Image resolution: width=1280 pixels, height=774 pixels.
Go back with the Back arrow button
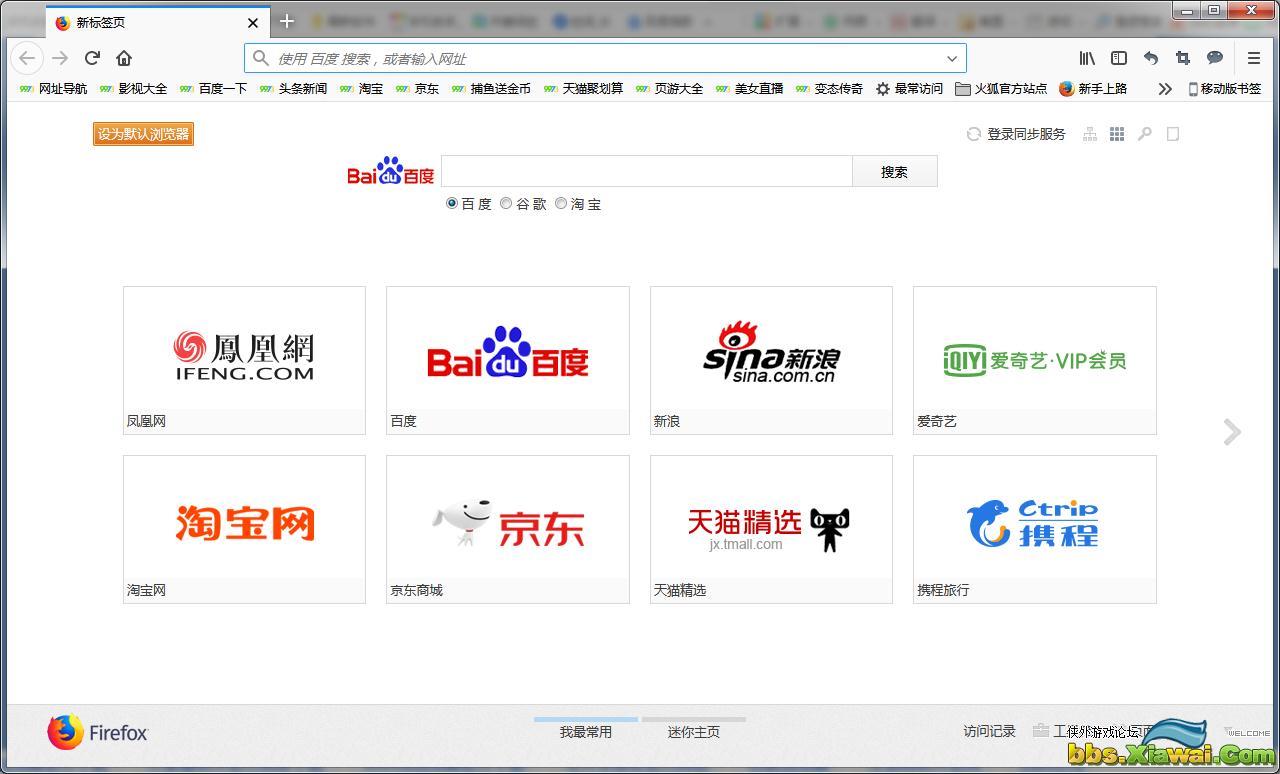tap(28, 58)
